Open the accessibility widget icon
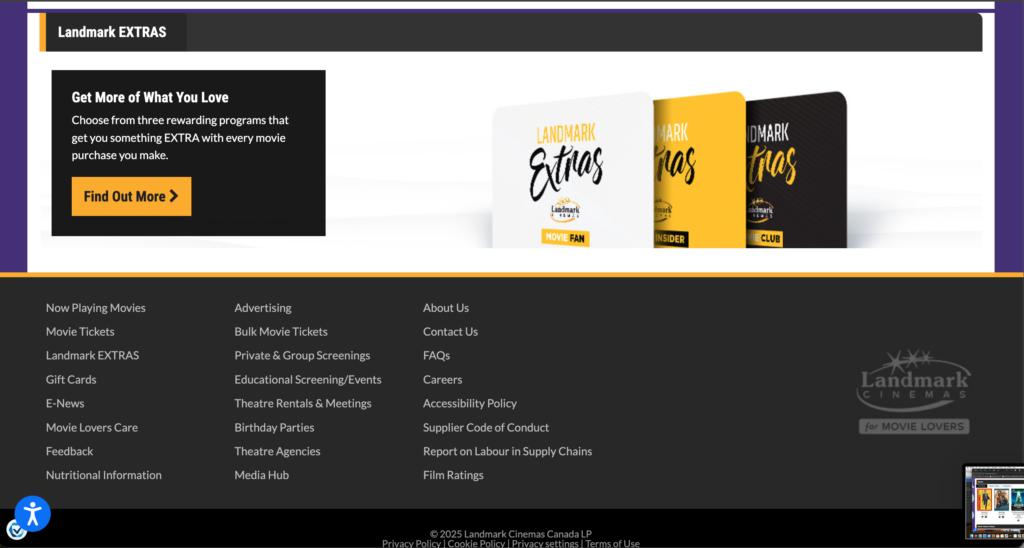This screenshot has height=548, width=1024. pyautogui.click(x=33, y=513)
